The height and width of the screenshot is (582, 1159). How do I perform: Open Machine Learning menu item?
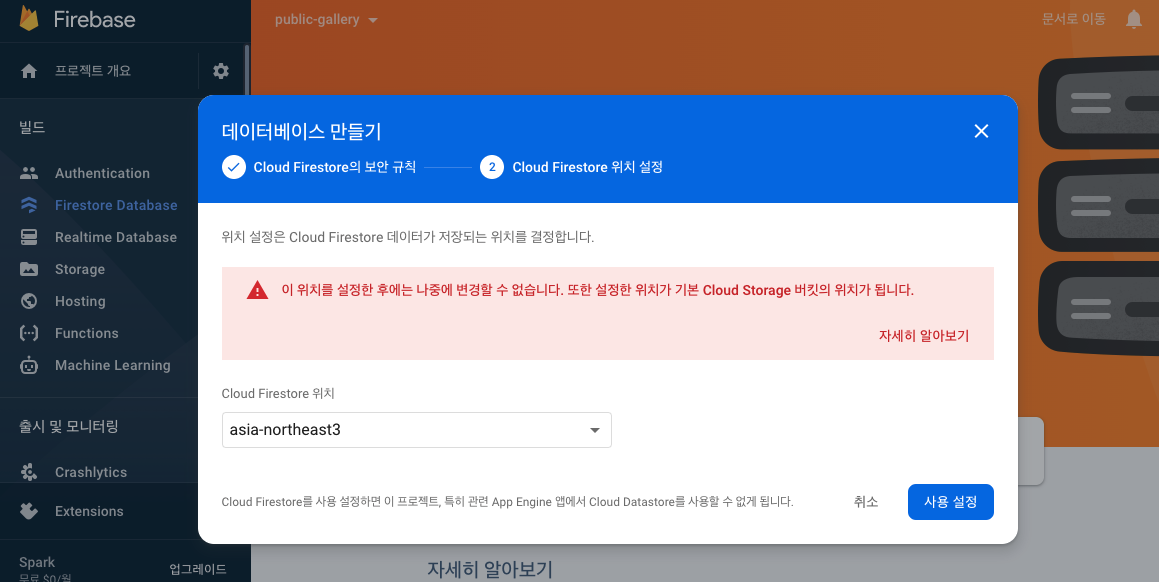point(112,365)
